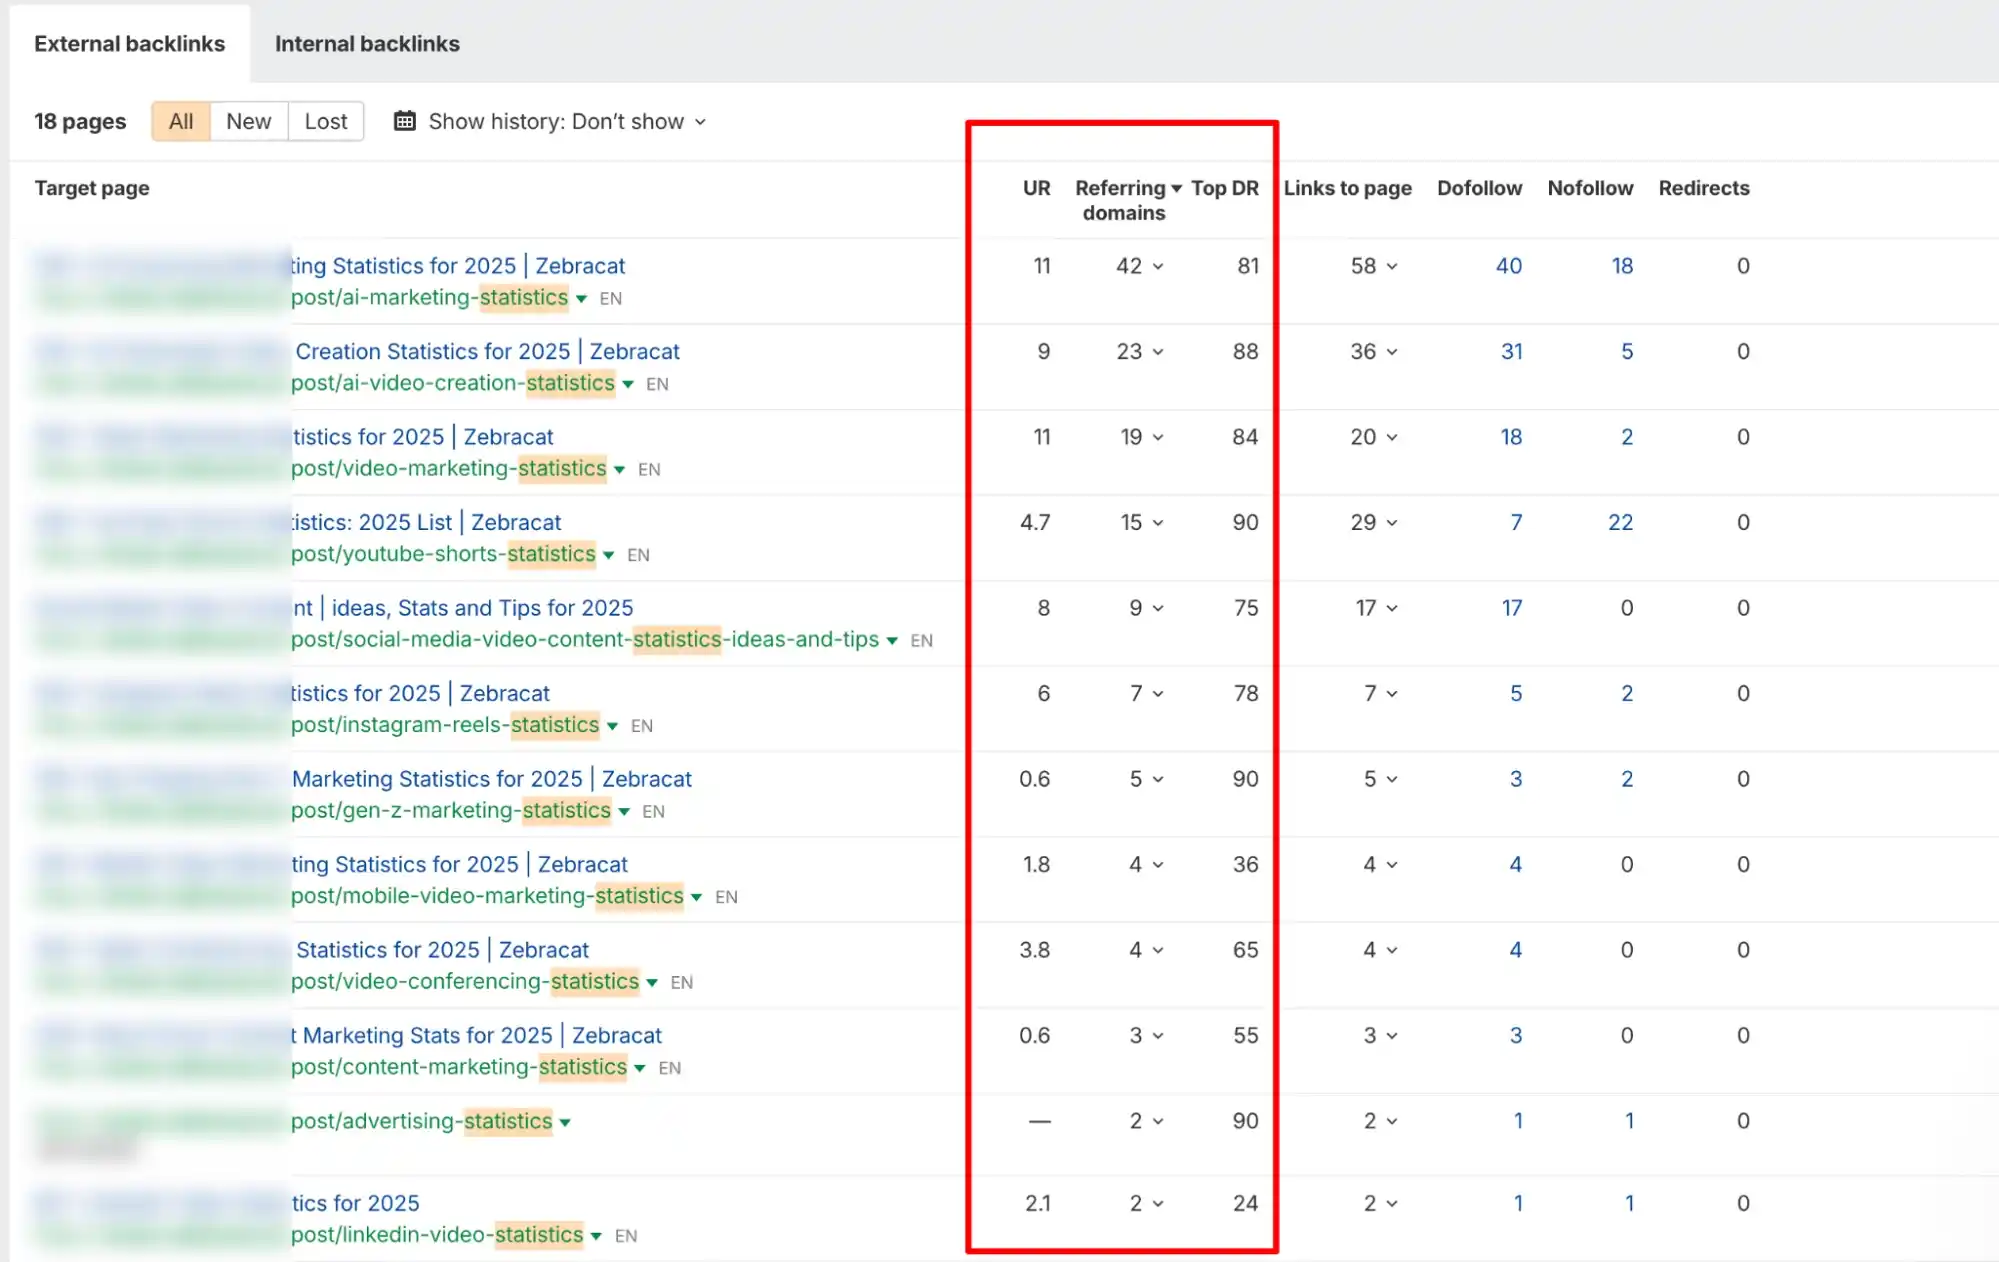Expand the 58 links to page dropdown
Screen dimensions: 1999x1263
click(1374, 266)
